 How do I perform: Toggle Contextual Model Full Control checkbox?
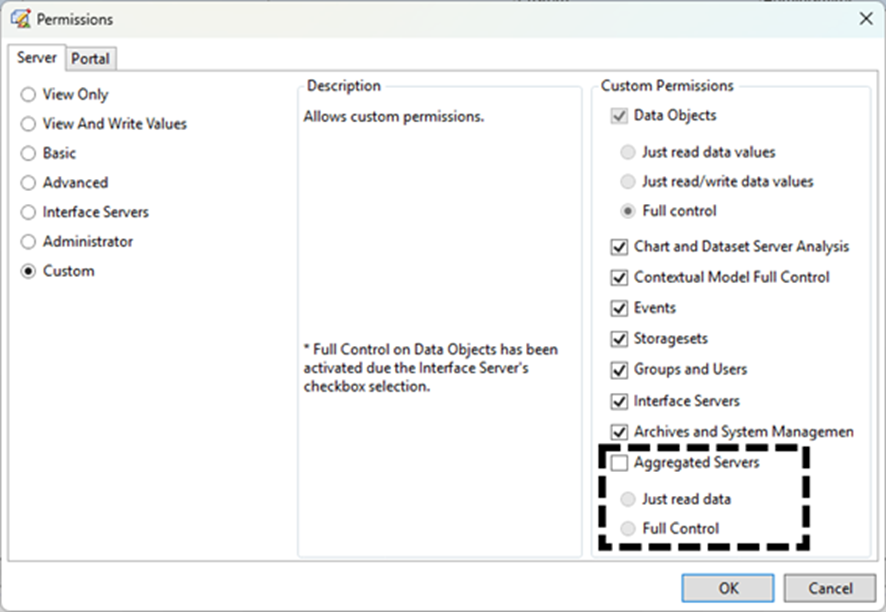point(619,277)
